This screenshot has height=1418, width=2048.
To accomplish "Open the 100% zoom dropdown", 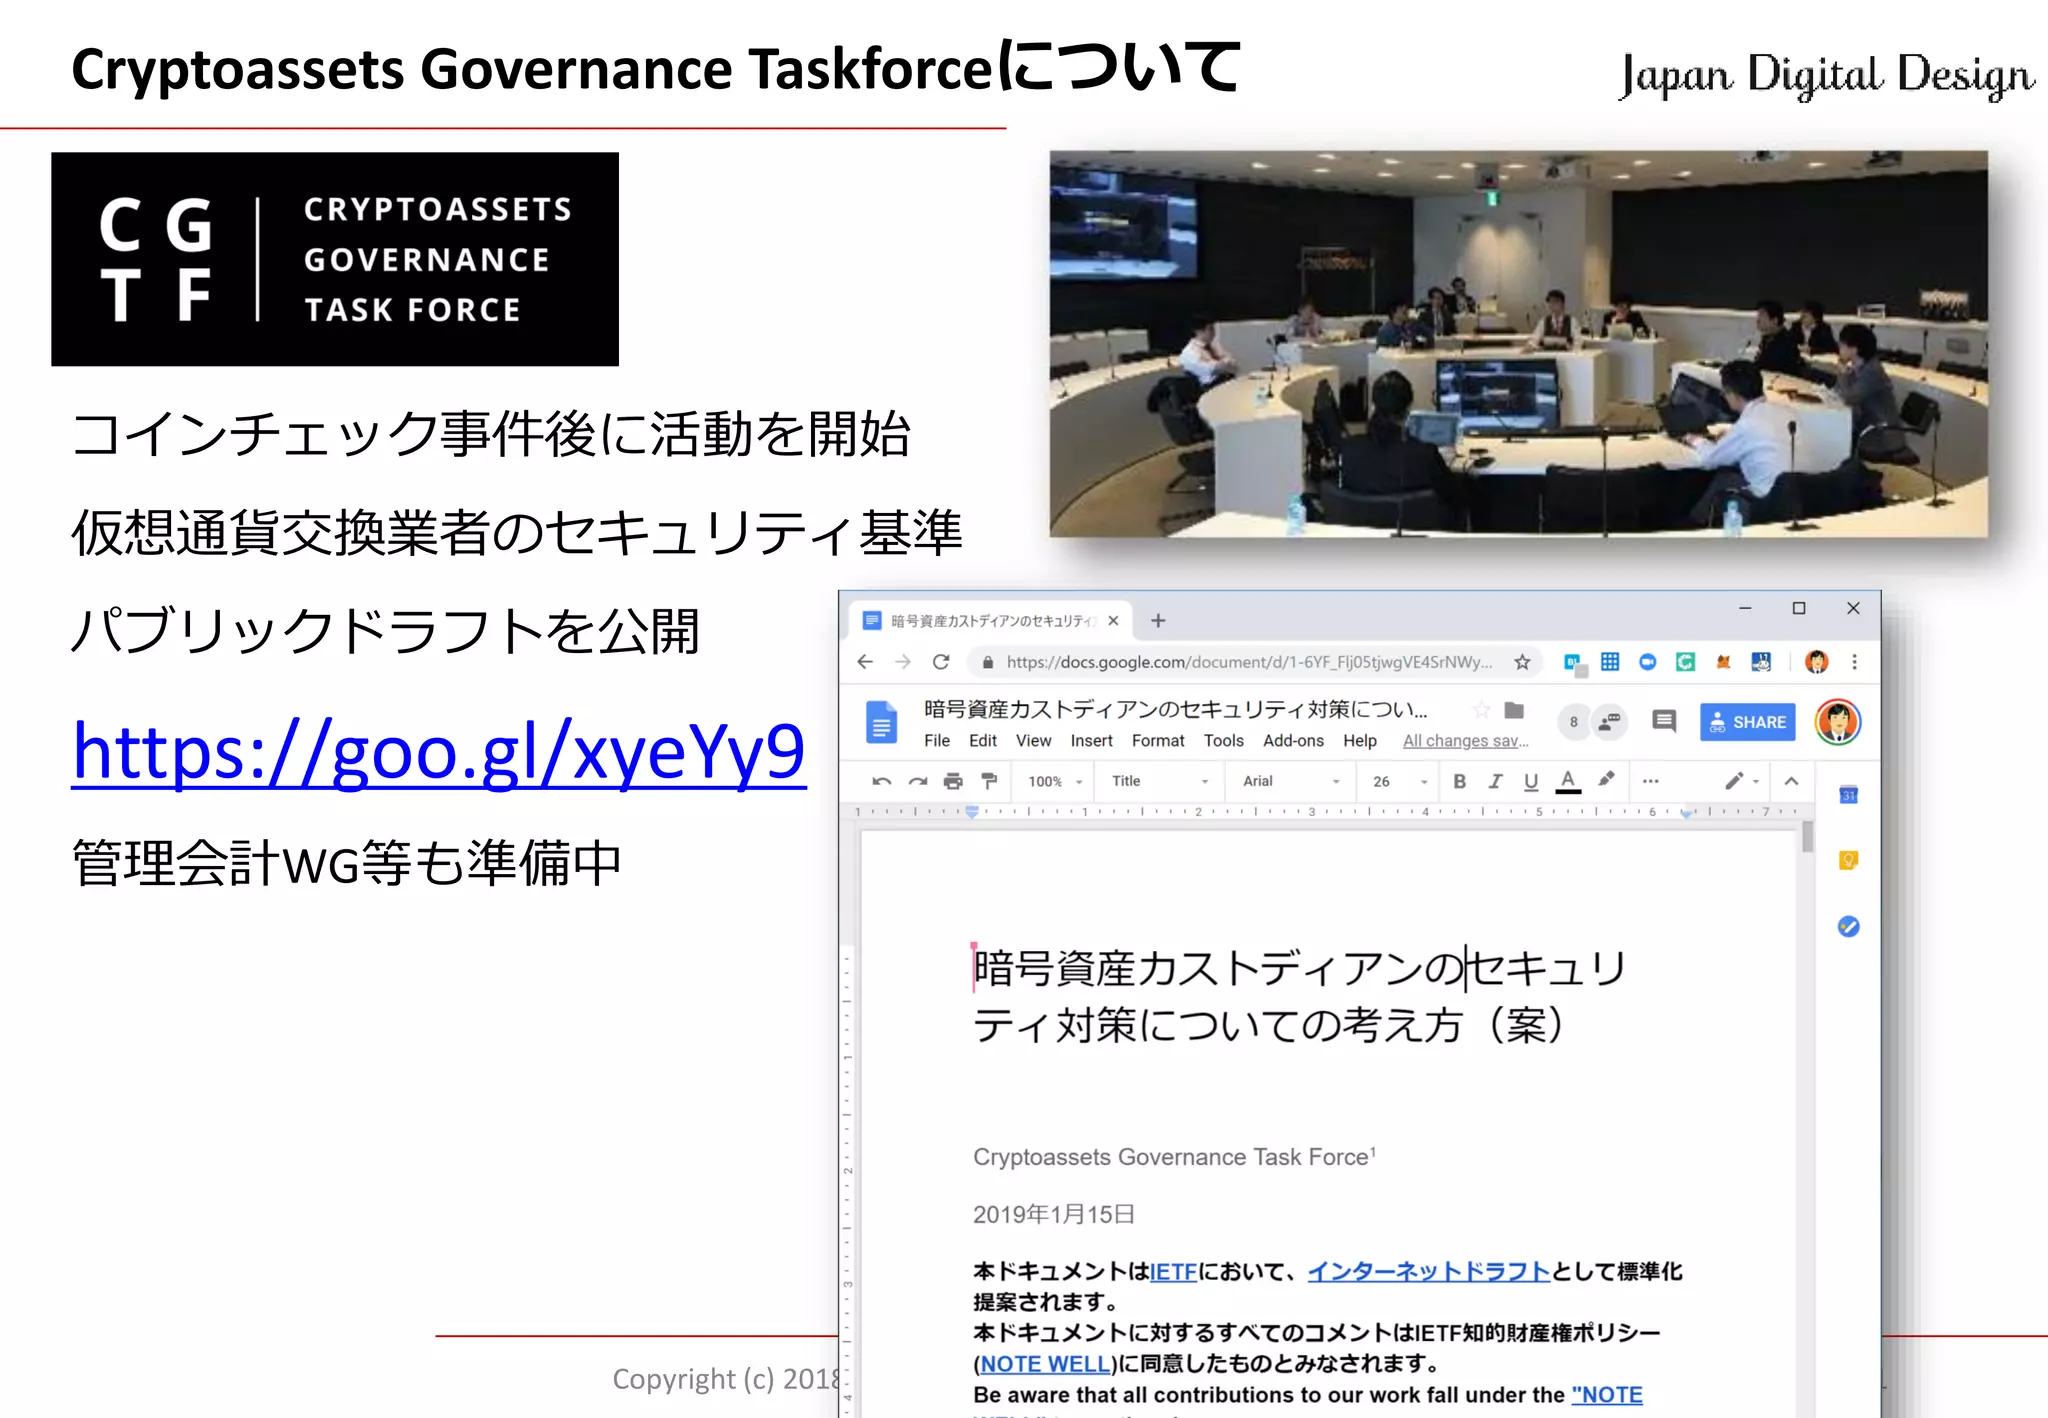I will coord(1054,781).
